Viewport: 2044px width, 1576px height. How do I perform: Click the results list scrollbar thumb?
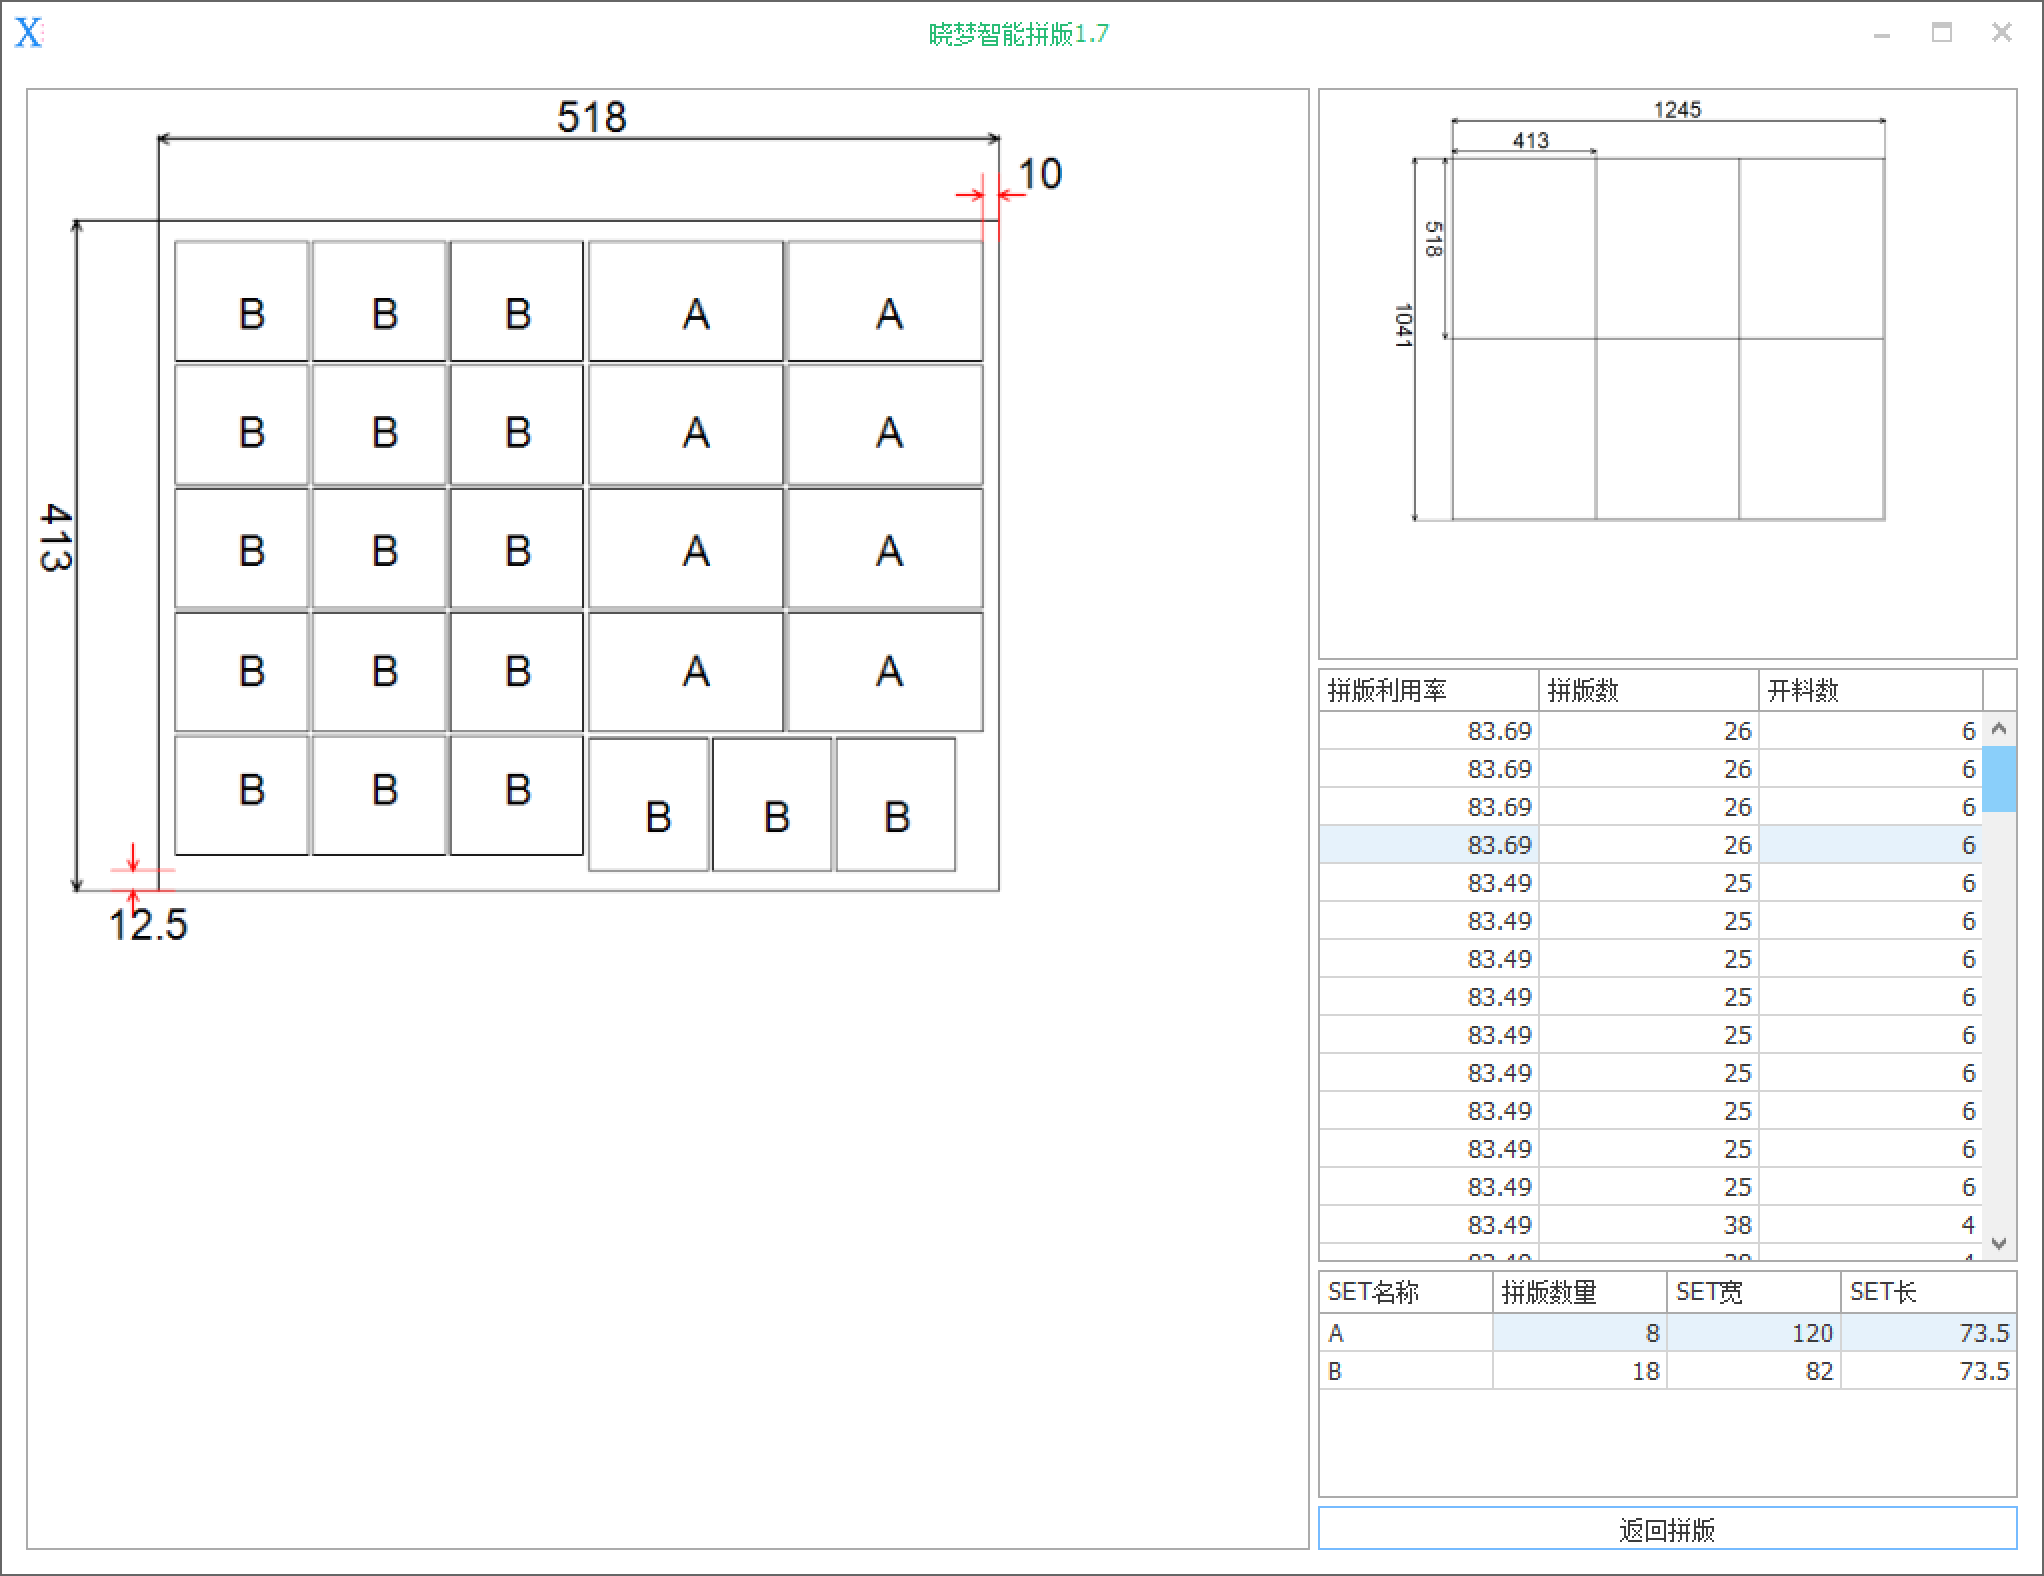click(1999, 779)
